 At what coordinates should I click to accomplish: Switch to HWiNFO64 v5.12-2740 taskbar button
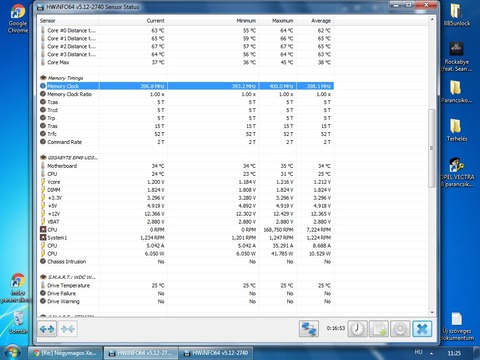216,353
